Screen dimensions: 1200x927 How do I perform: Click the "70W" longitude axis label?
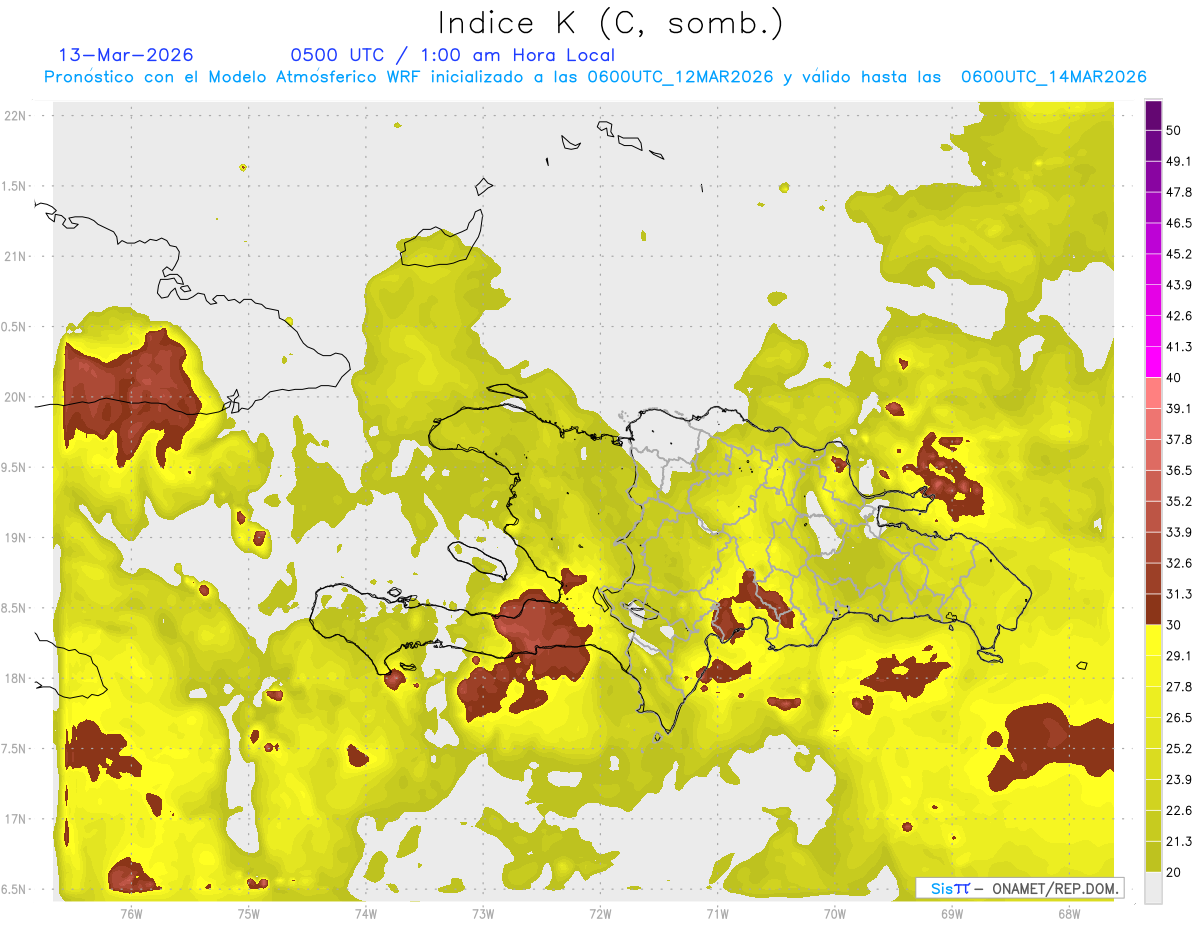pos(834,913)
